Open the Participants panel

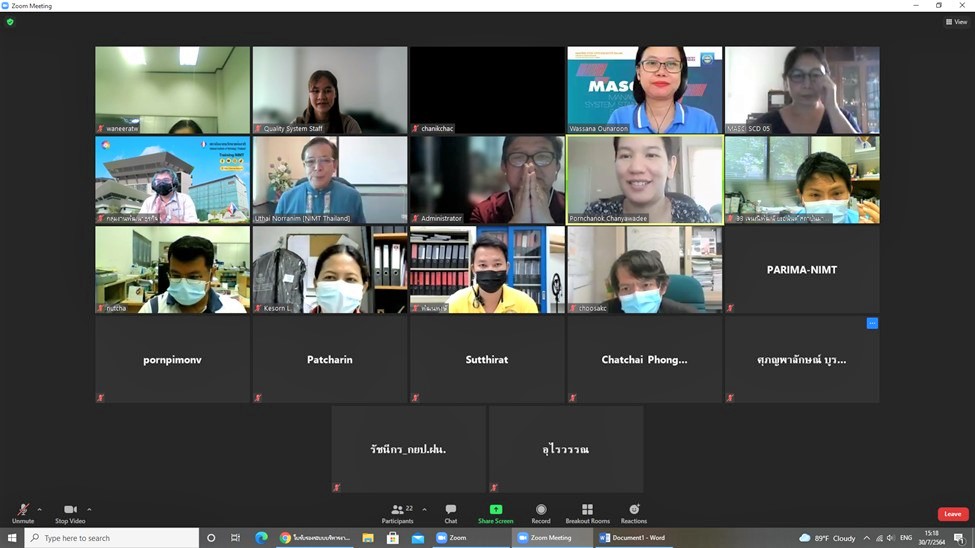point(398,513)
